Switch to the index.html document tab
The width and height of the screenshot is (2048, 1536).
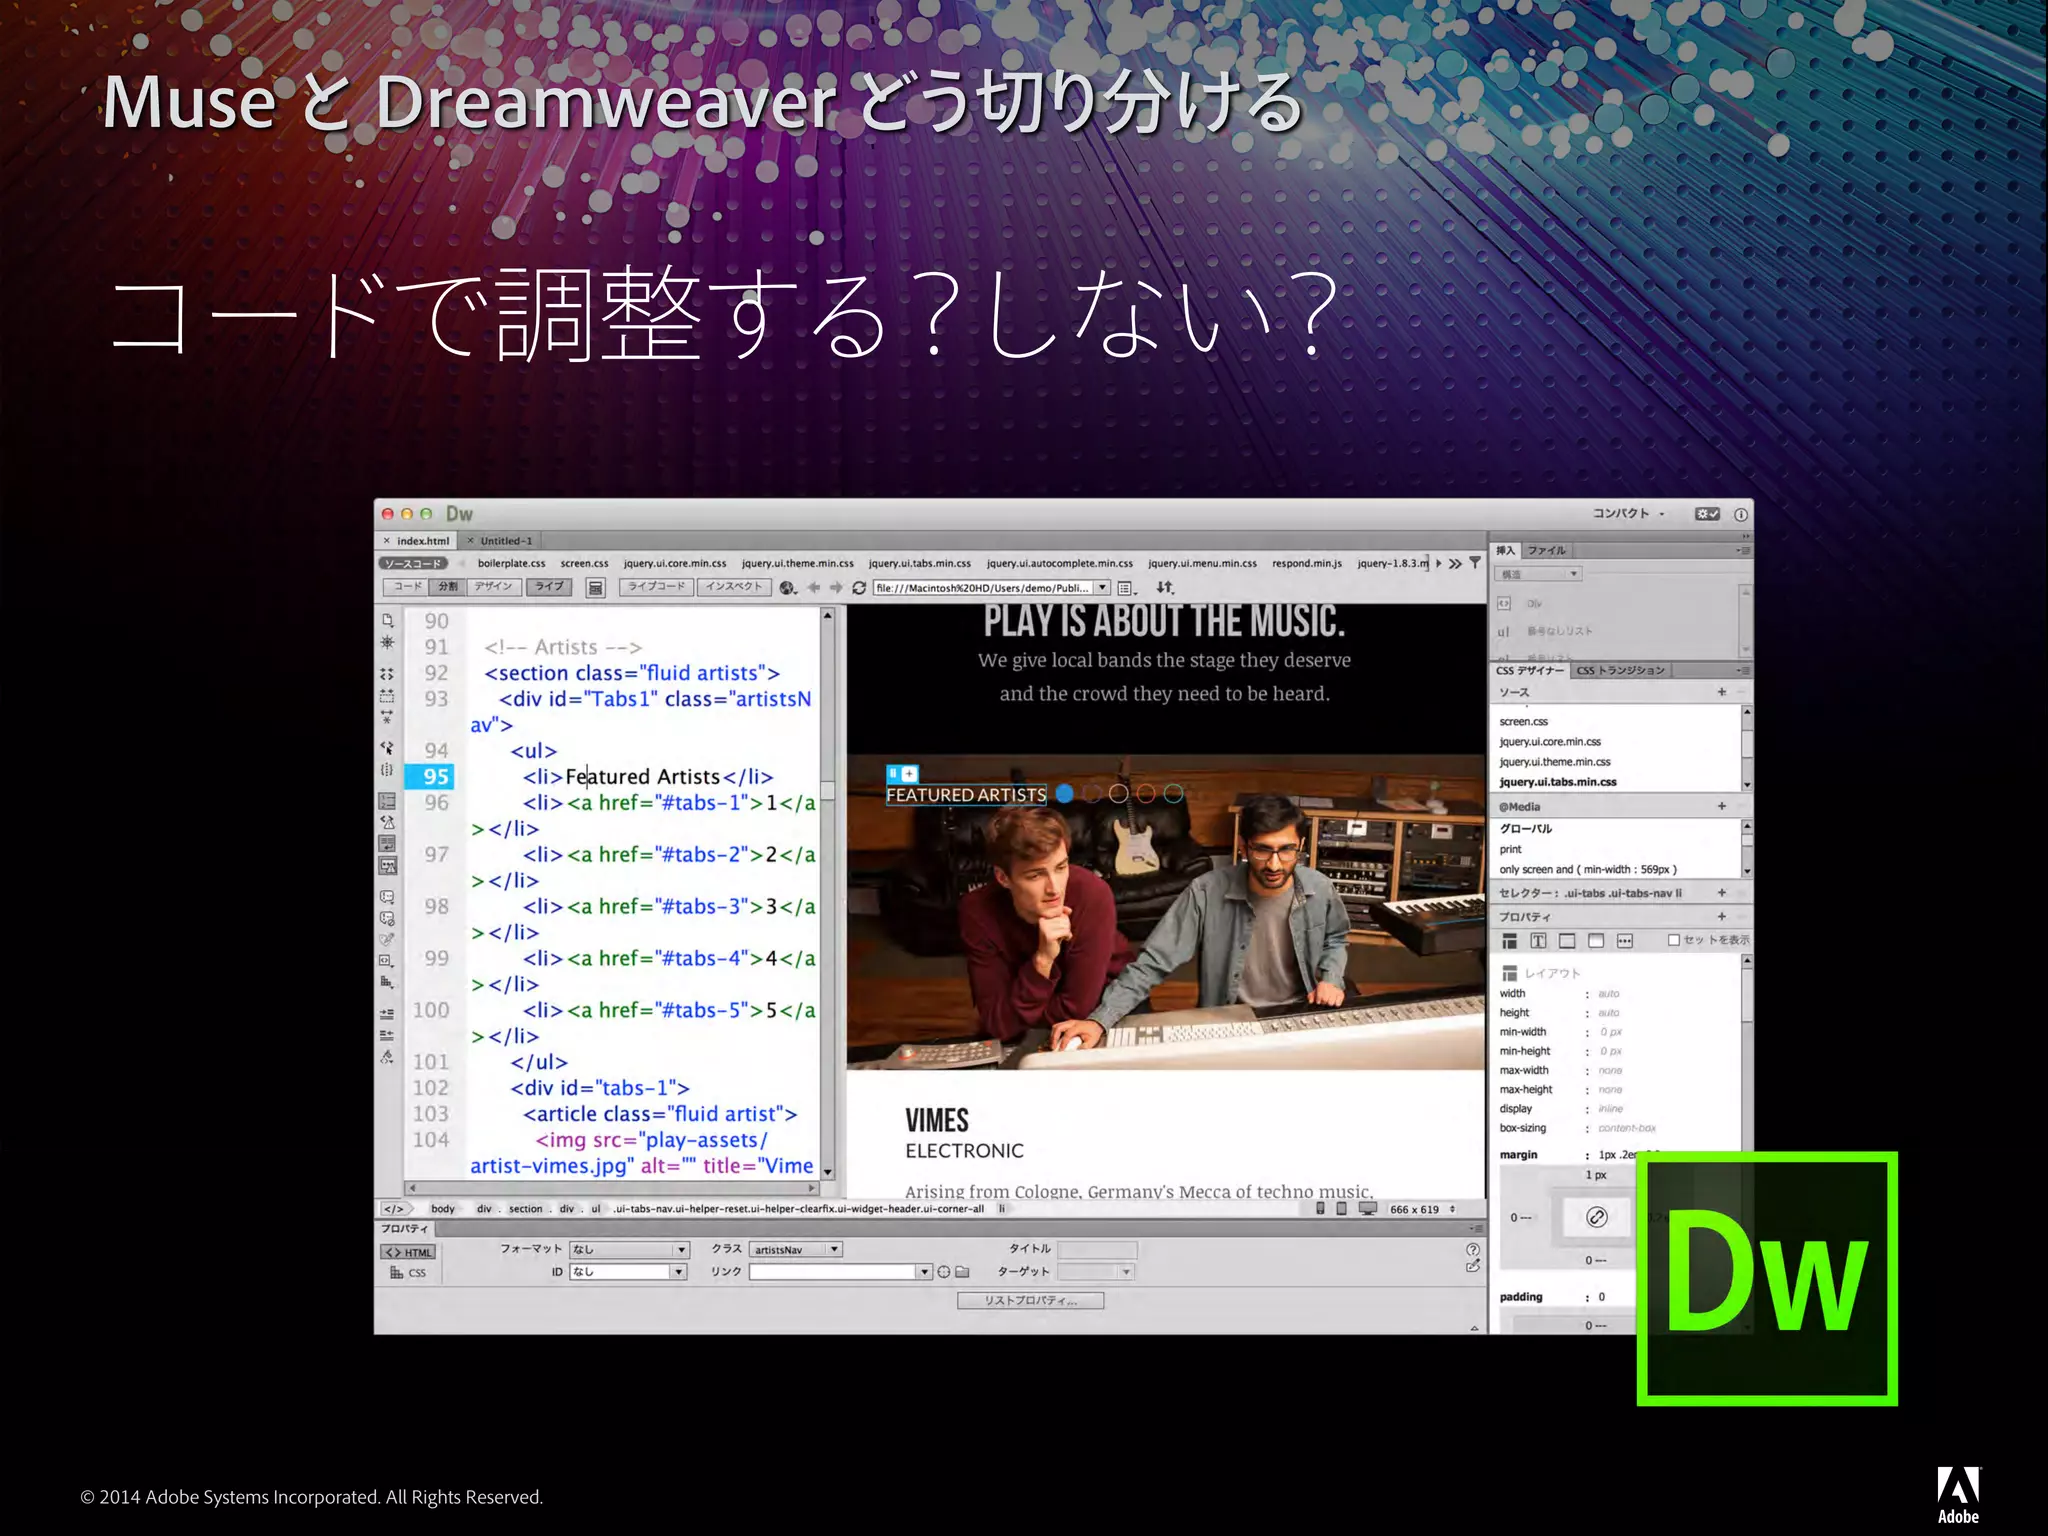point(418,541)
